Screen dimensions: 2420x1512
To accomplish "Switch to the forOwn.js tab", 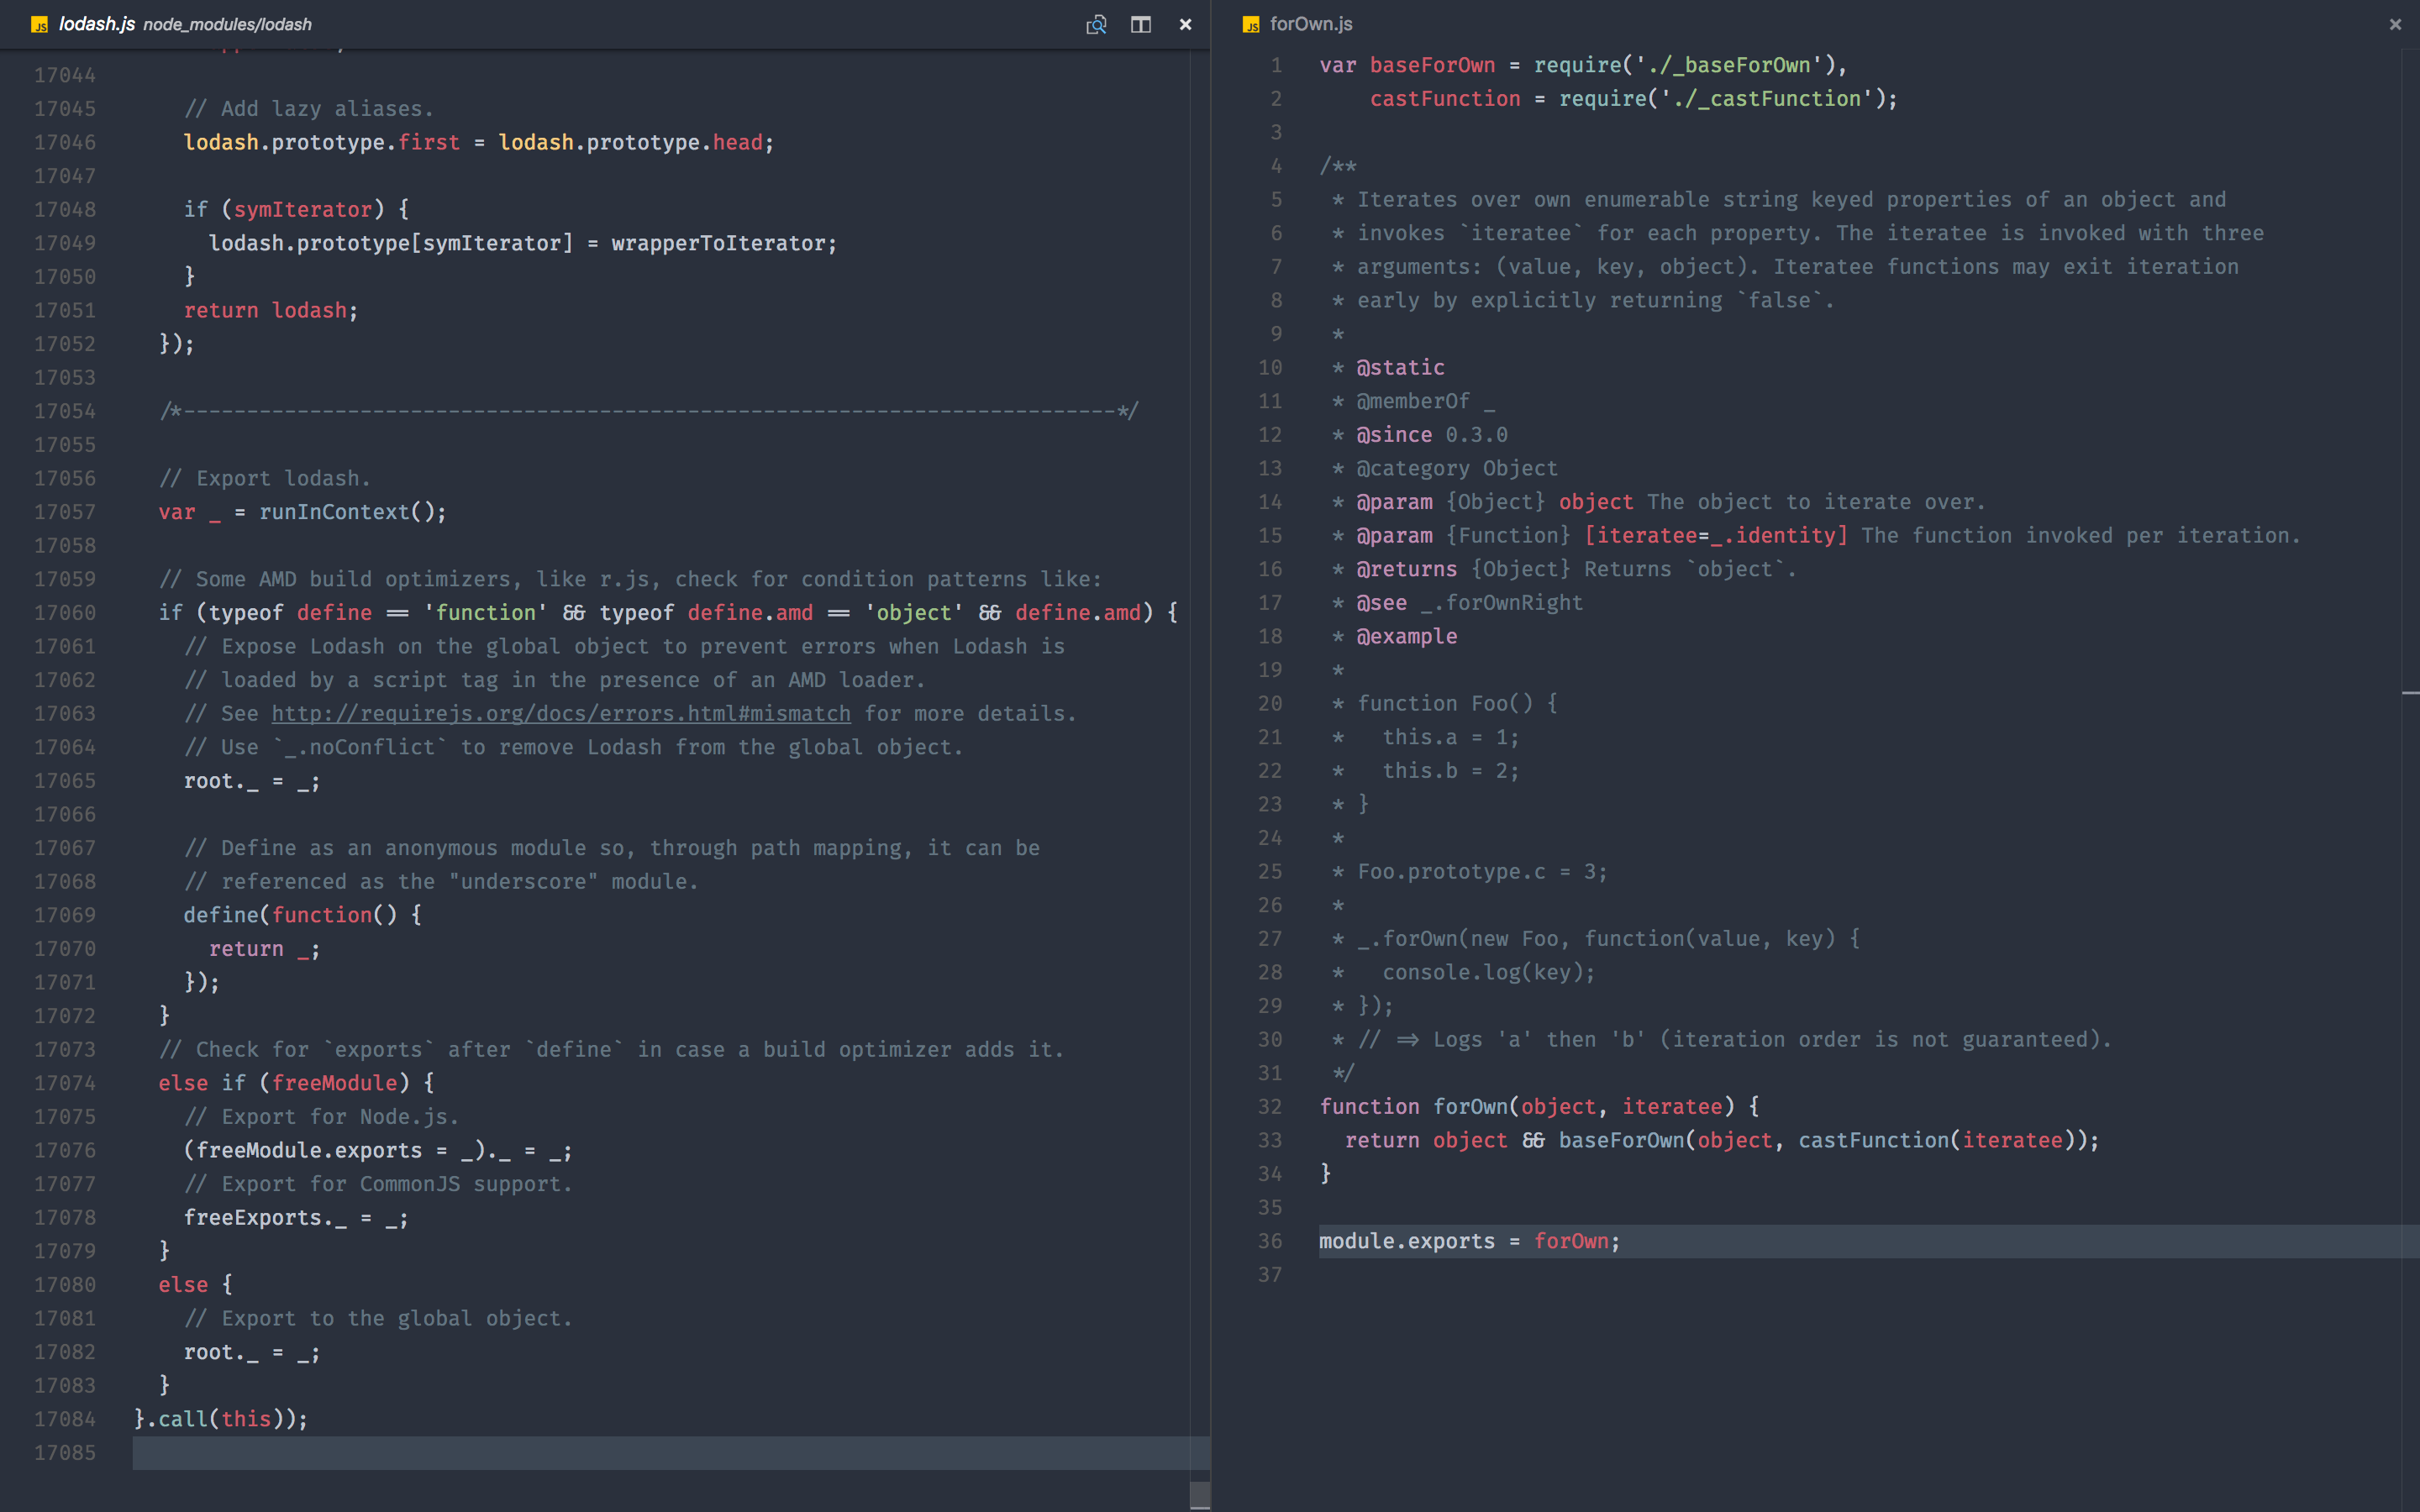I will 1310,24.
